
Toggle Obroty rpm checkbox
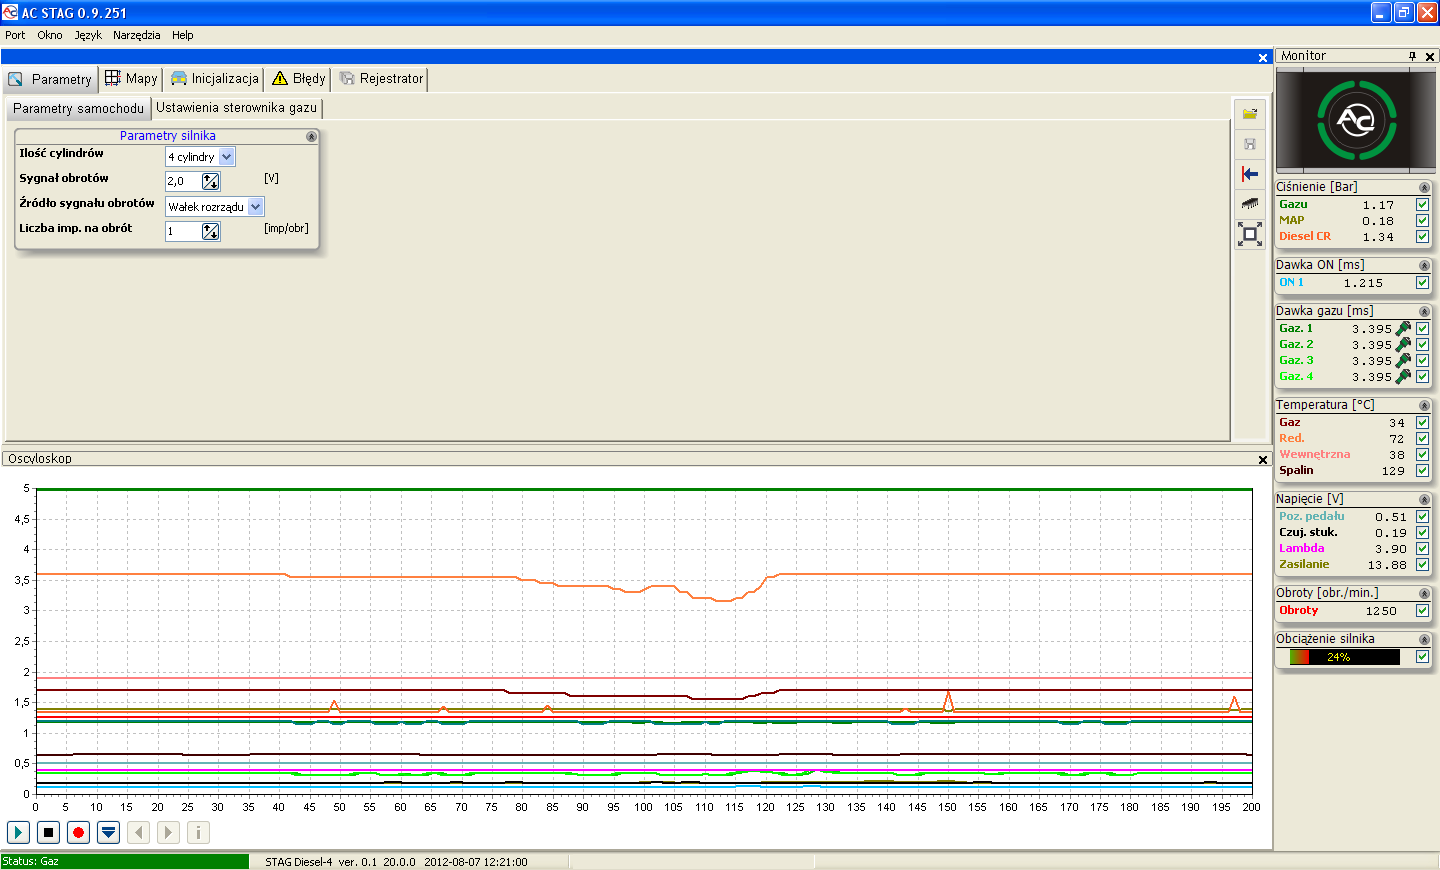pyautogui.click(x=1422, y=610)
